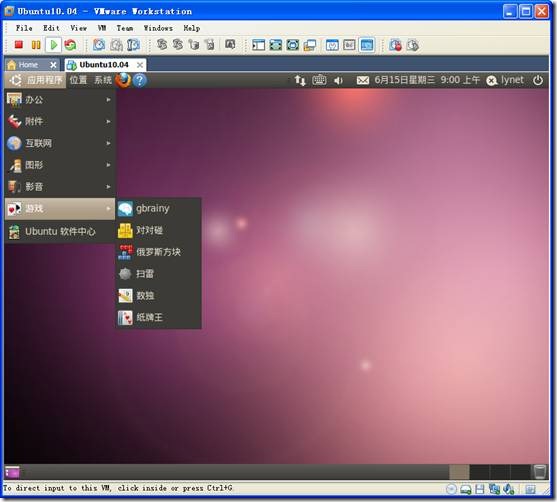Launch 对对碰 from the games submenu
The height and width of the screenshot is (502, 557).
point(158,230)
